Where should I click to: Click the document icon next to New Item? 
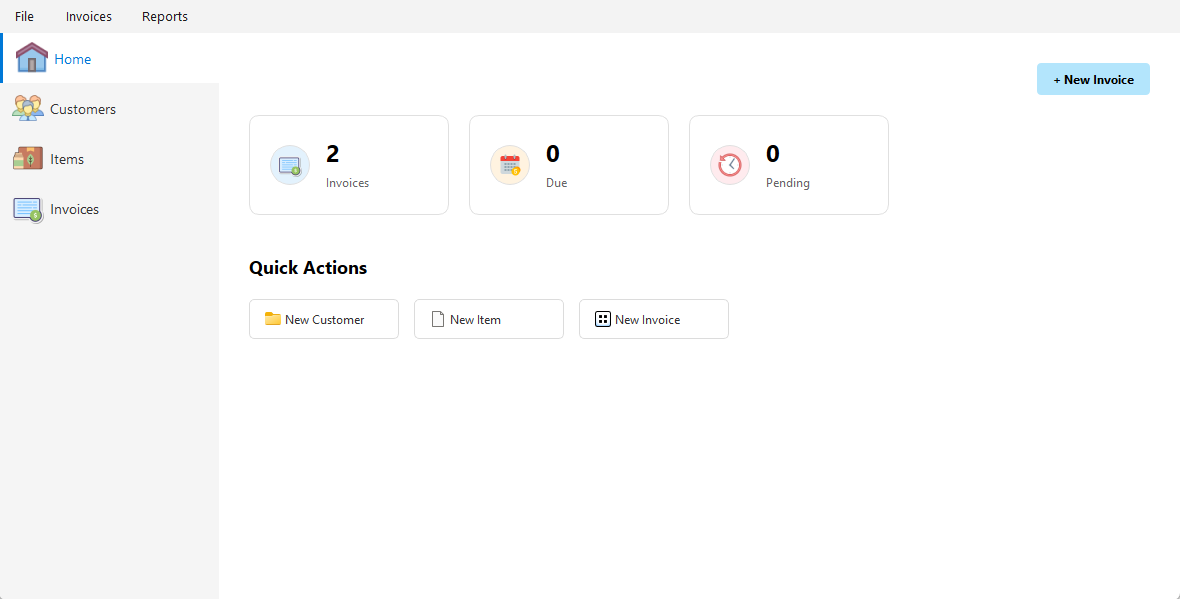point(437,318)
